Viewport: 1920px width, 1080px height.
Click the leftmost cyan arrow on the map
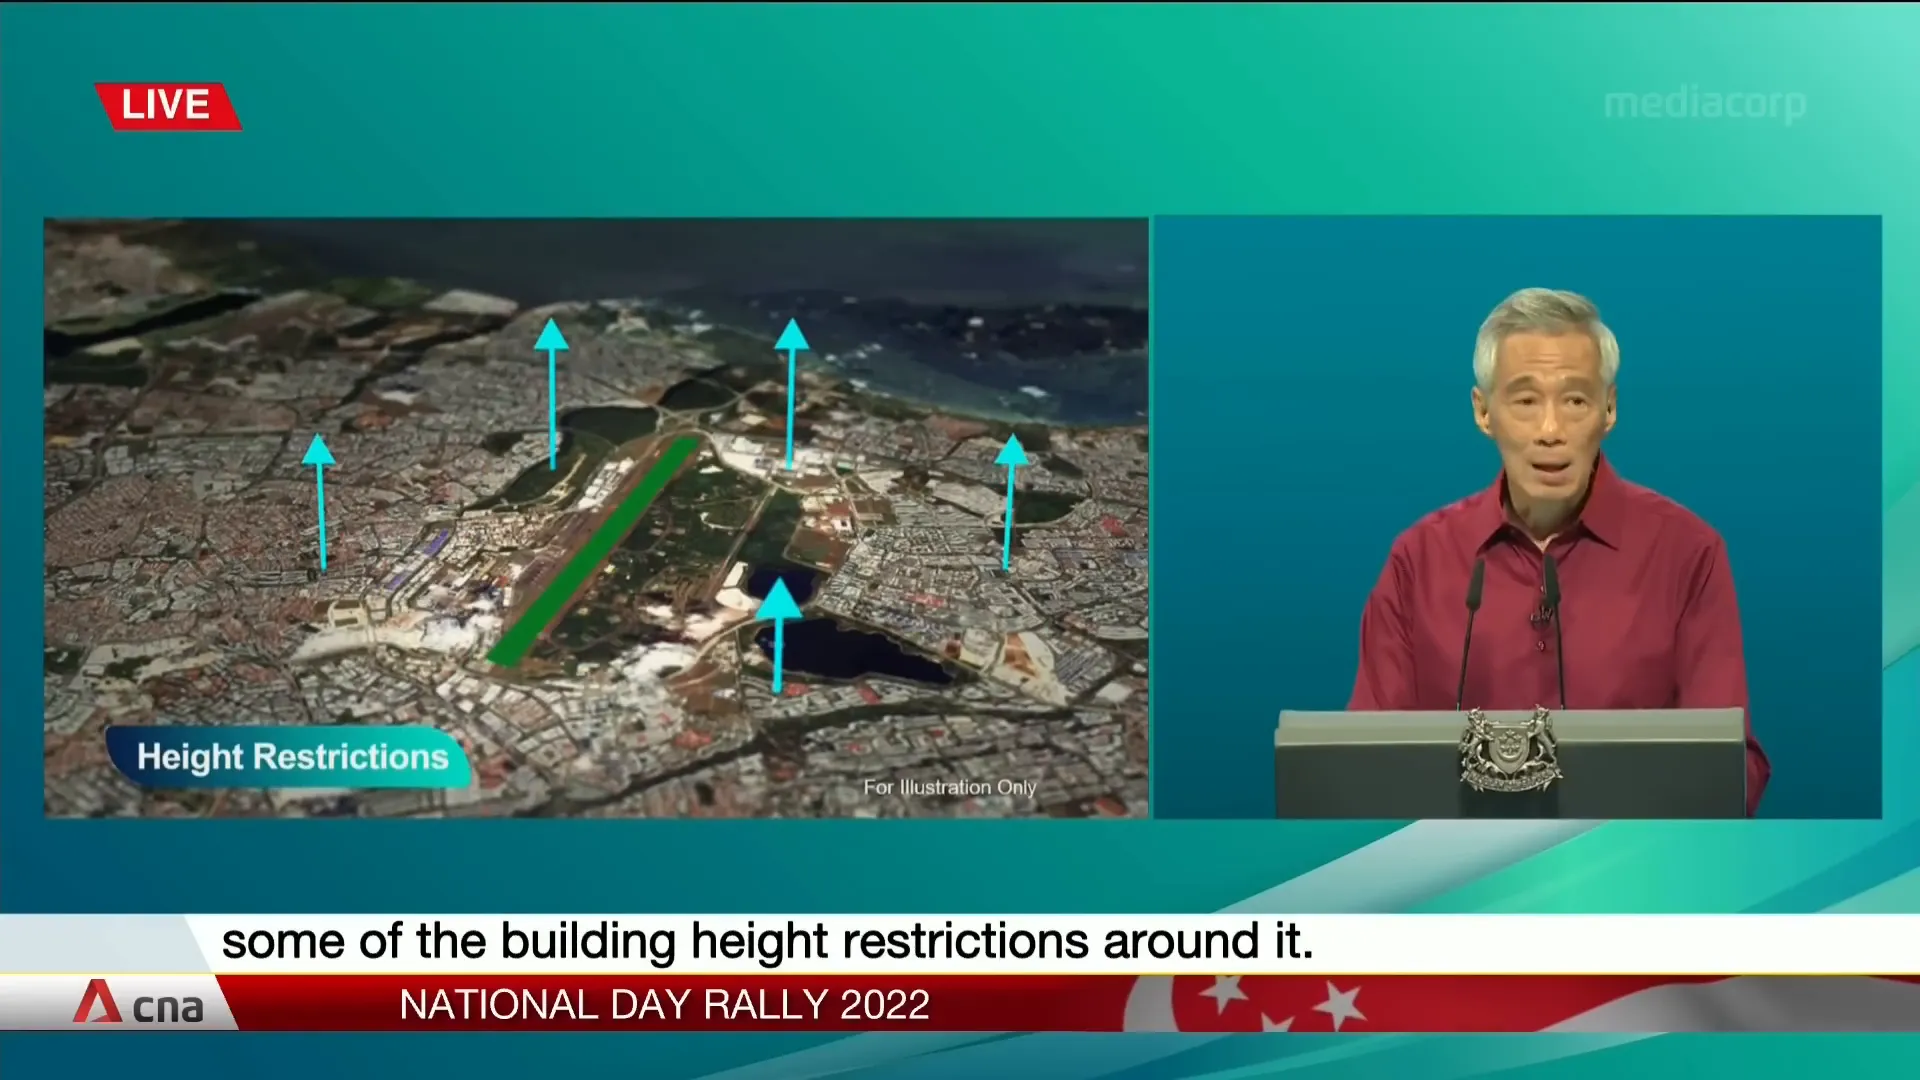pos(320,502)
